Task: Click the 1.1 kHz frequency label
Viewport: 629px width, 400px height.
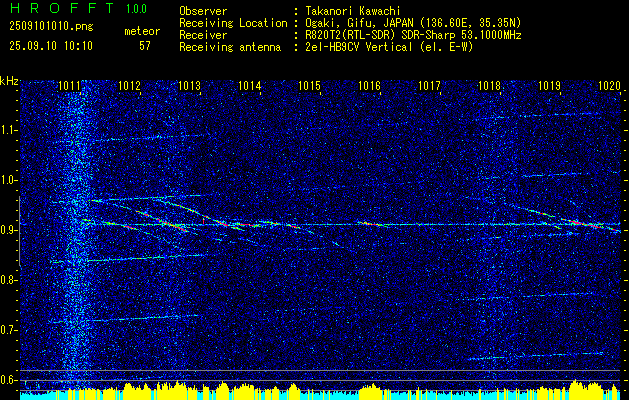Action: (x=9, y=130)
